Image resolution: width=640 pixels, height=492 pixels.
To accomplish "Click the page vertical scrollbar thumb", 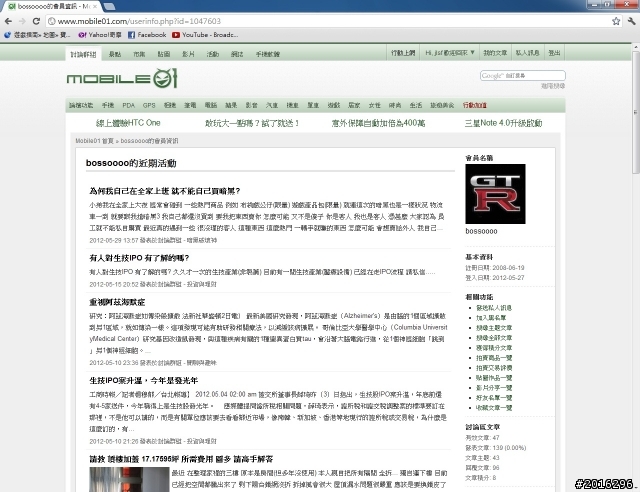I will [636, 112].
